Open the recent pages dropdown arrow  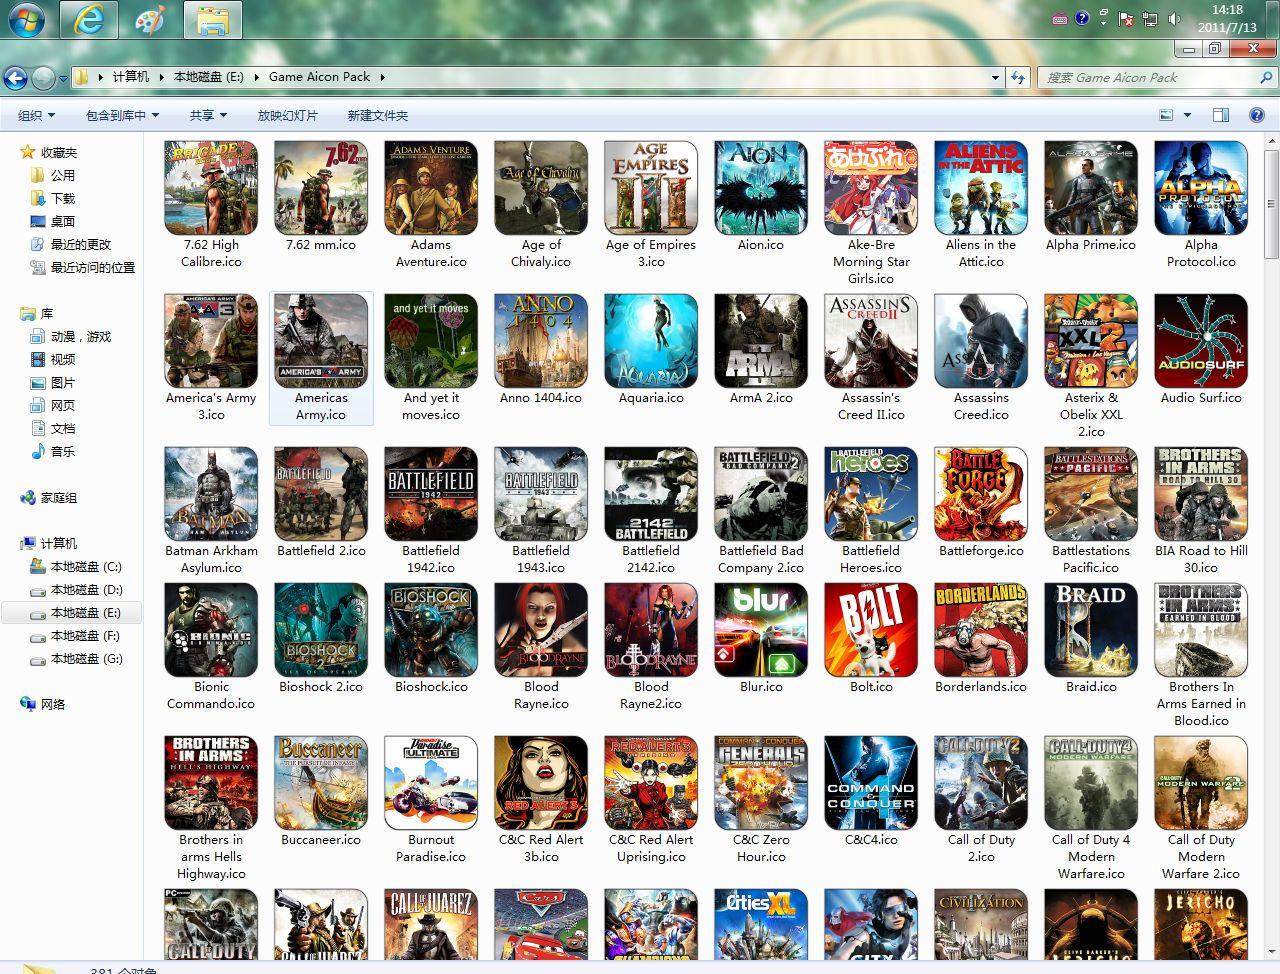point(63,77)
